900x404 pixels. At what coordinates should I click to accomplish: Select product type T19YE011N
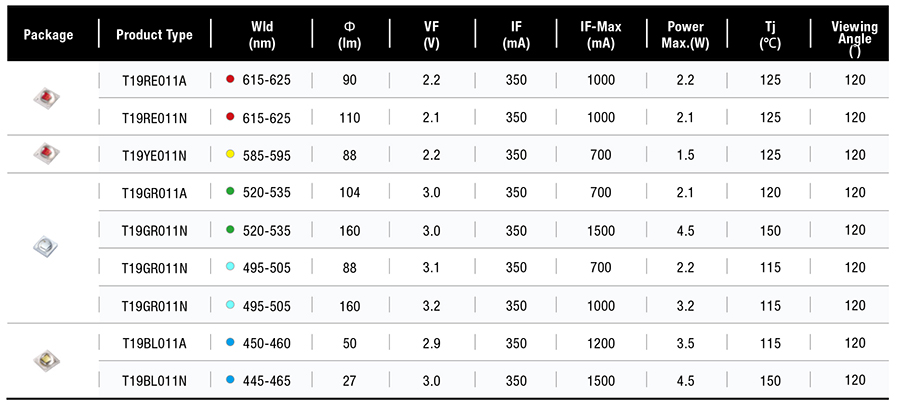[154, 154]
